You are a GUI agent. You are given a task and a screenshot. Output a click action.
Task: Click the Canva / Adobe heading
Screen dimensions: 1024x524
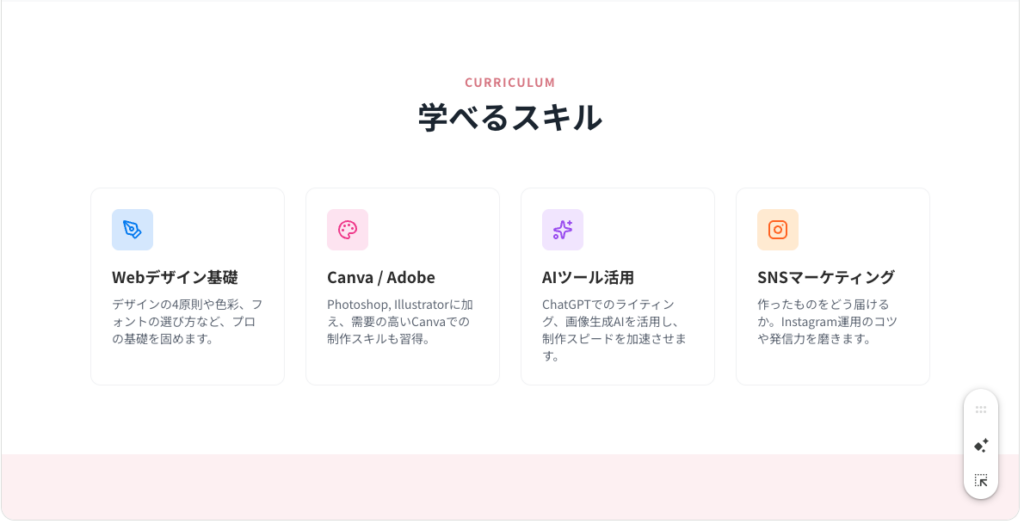point(381,277)
